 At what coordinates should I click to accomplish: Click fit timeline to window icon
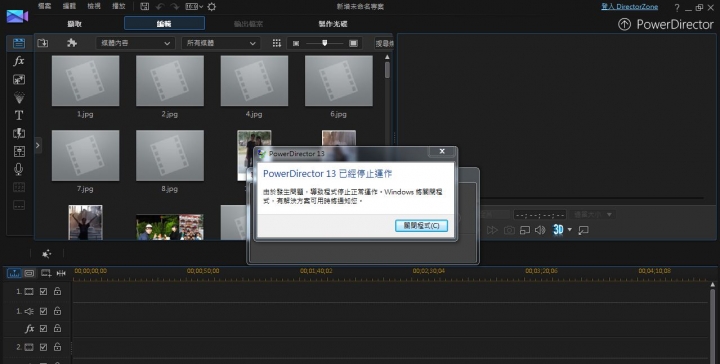pos(61,273)
